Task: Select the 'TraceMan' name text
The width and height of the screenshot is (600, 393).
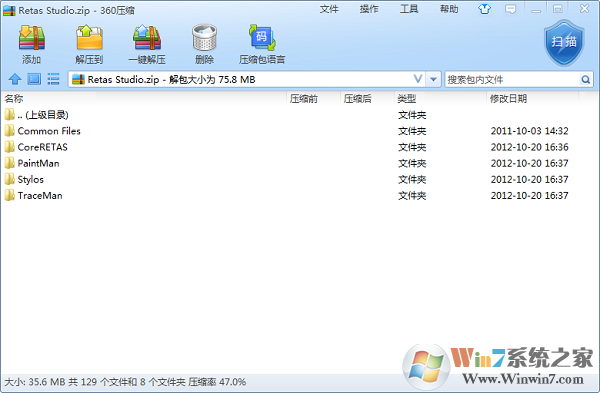Action: point(40,195)
